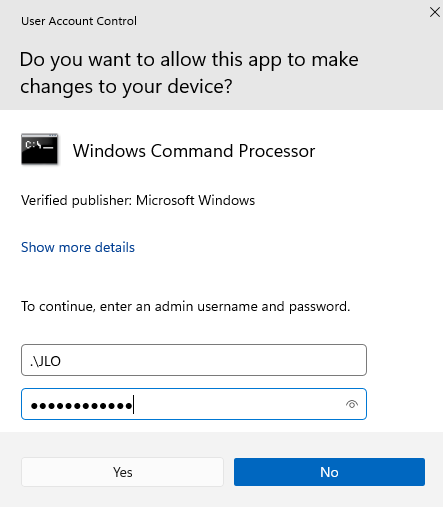Viewport: 443px width, 507px height.
Task: Click the Microsoft Windows publisher name
Action: (195, 201)
